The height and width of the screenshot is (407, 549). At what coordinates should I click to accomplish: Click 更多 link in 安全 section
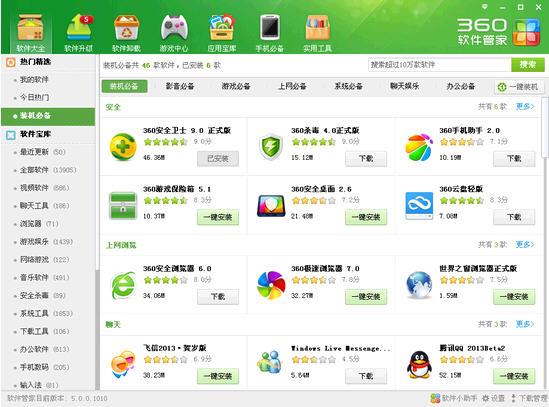(x=525, y=106)
